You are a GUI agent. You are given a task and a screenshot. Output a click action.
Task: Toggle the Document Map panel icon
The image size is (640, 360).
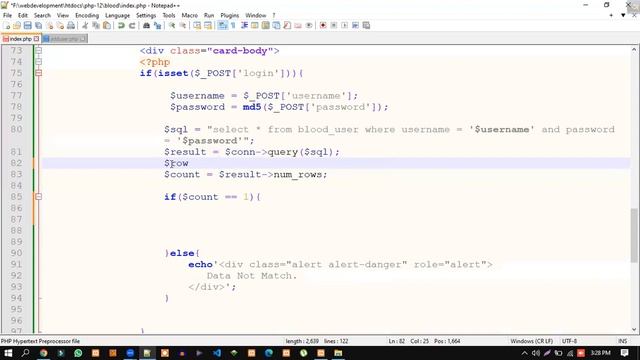[x=265, y=26]
